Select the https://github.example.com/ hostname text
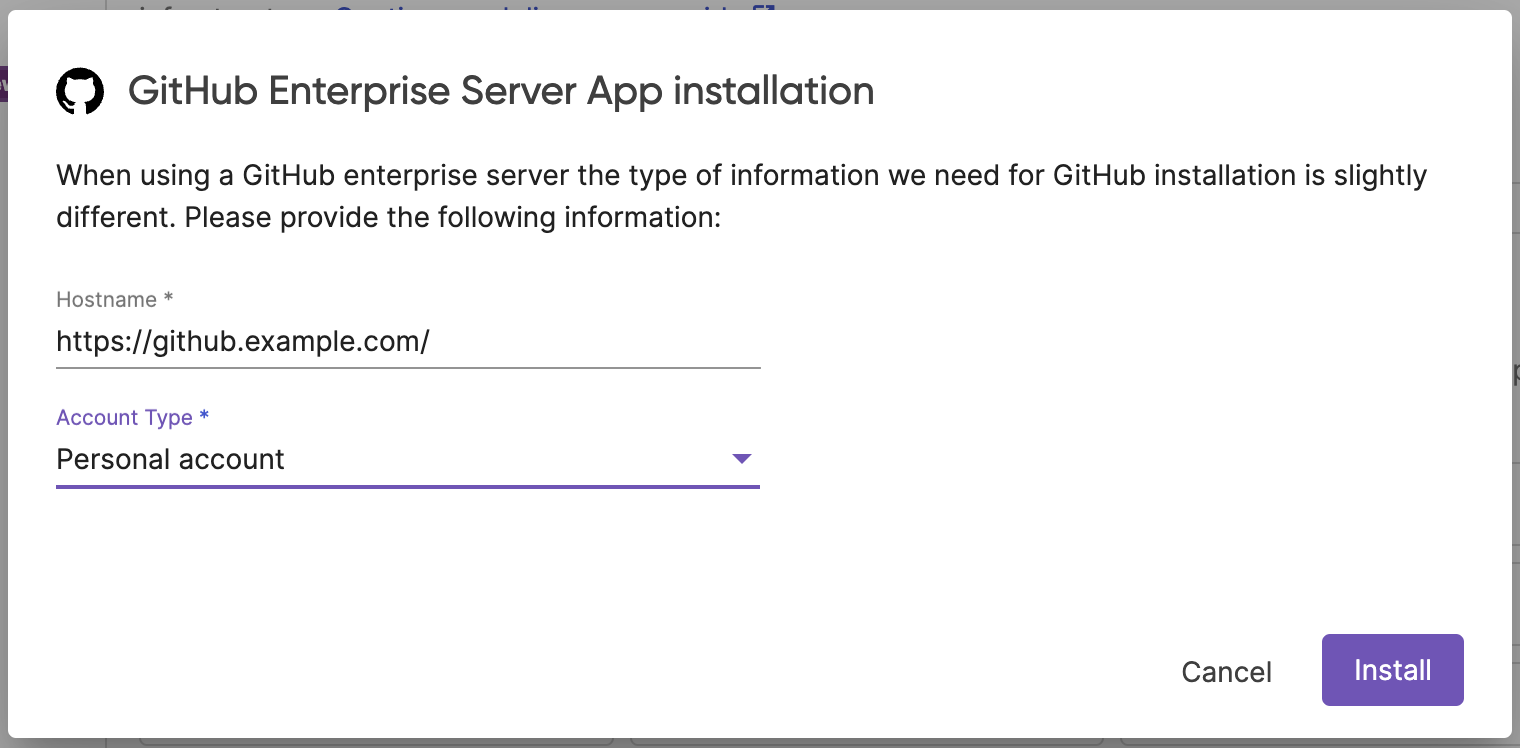The height and width of the screenshot is (748, 1520). click(x=242, y=341)
